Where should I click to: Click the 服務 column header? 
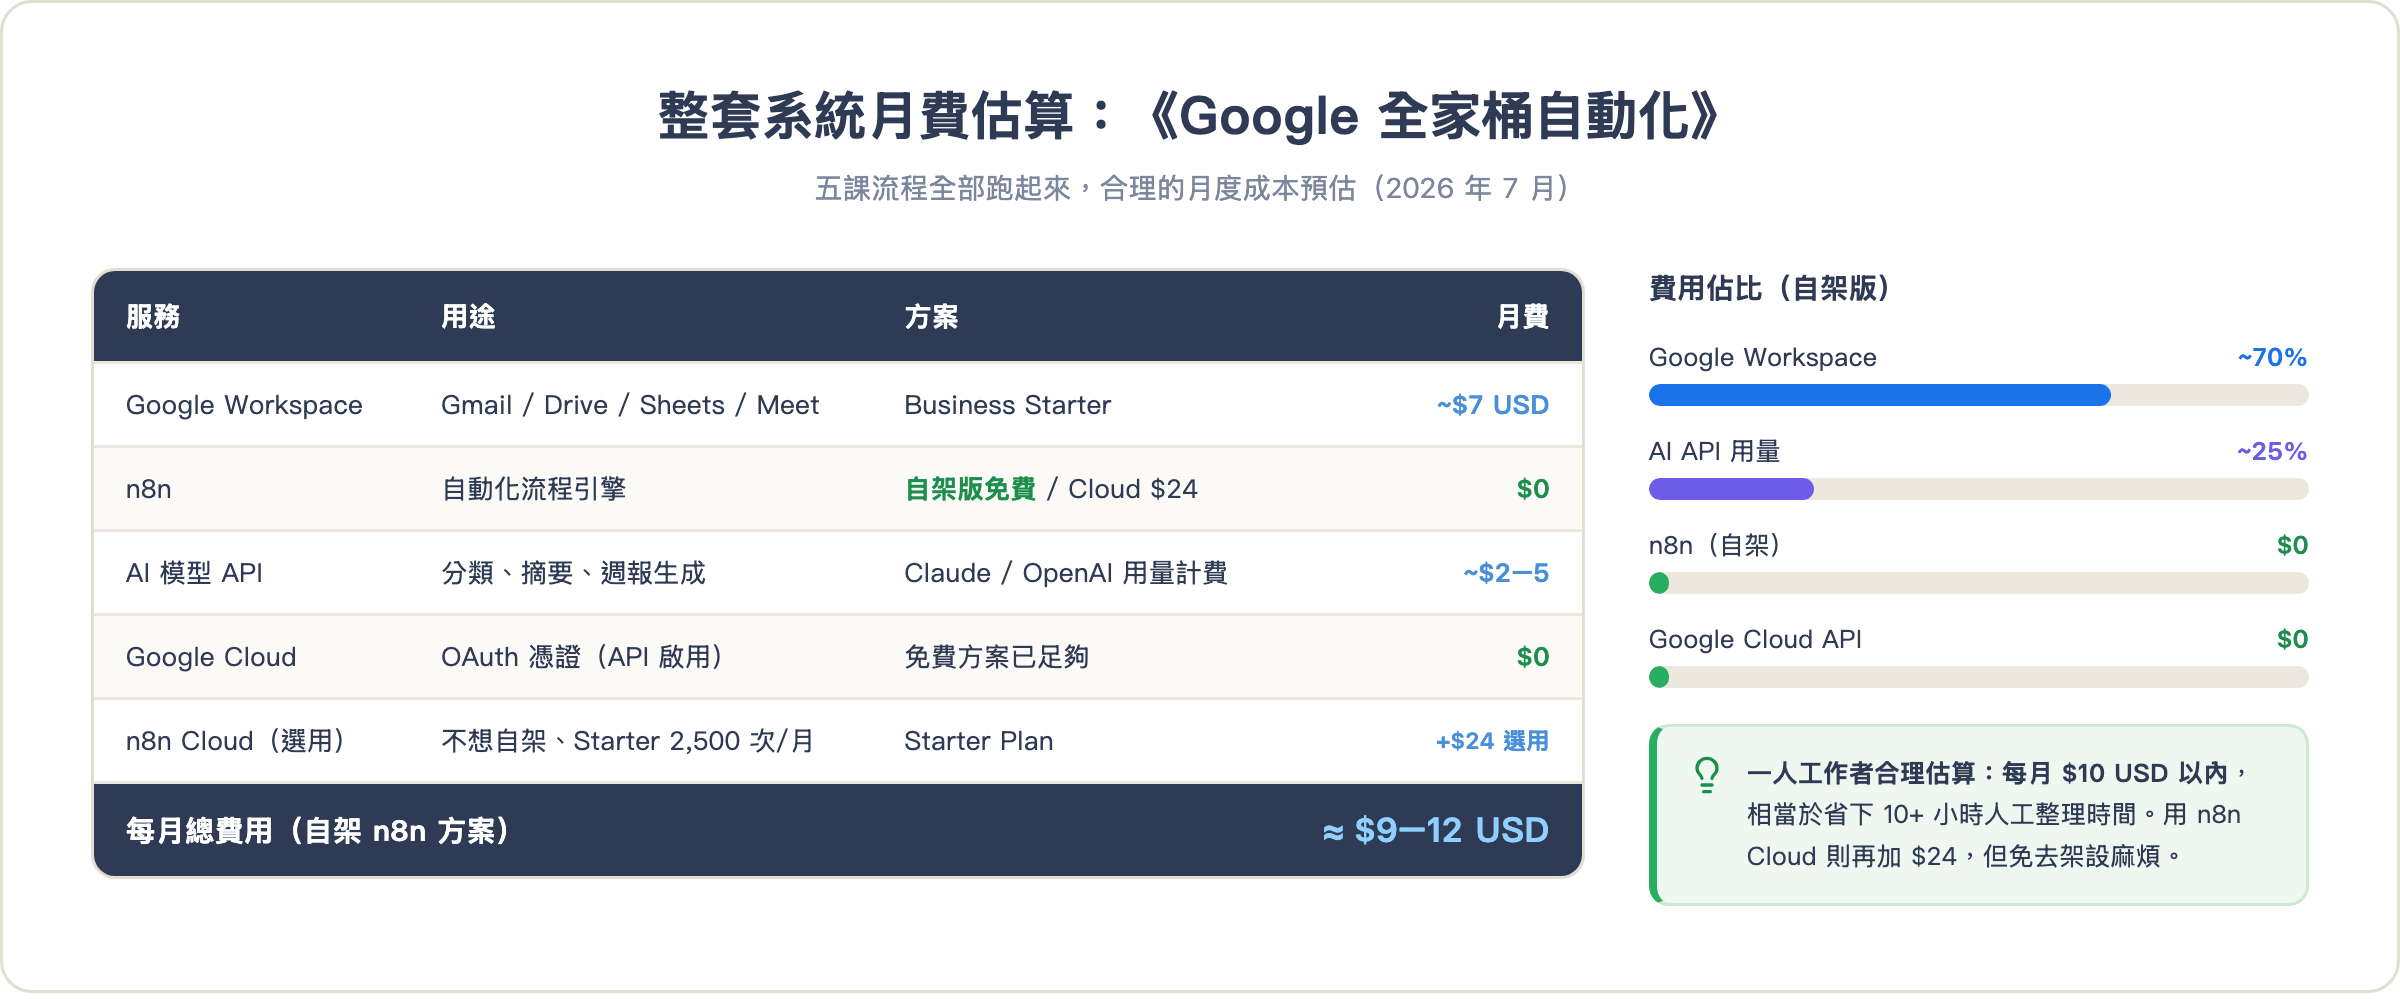click(153, 317)
